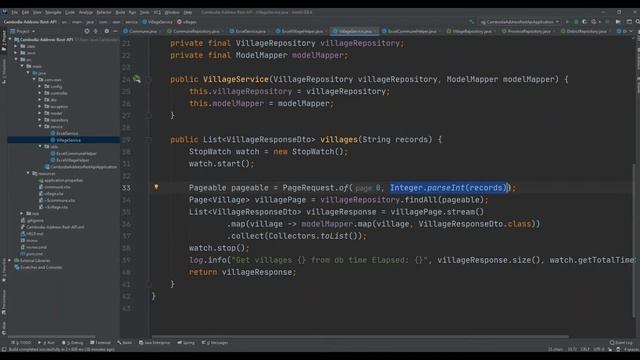The width and height of the screenshot is (640, 360).
Task: Expand the External Libraries node arrow
Action: (x=10, y=260)
